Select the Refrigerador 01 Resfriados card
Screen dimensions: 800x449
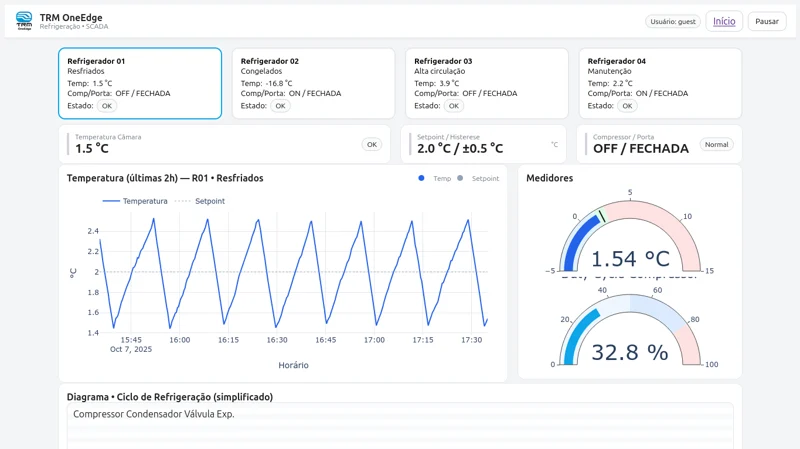coord(140,83)
